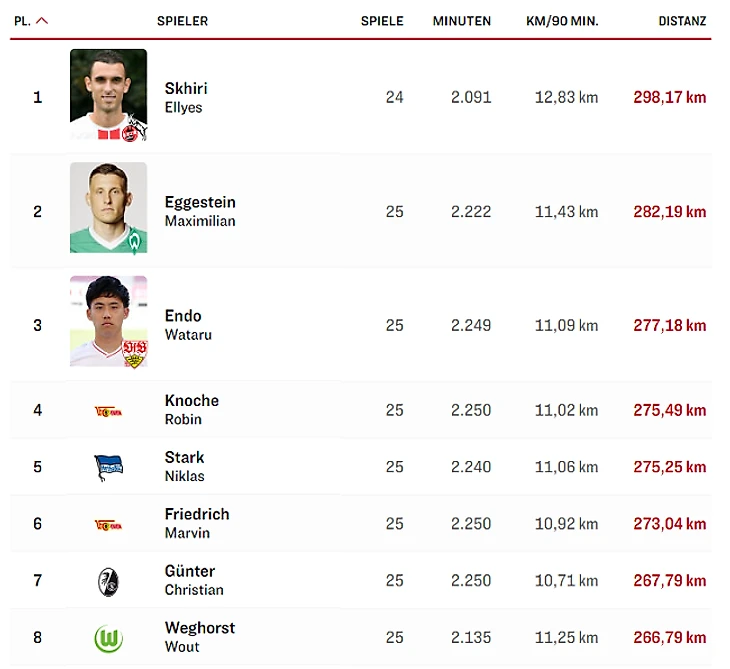
Task: Open Skhiri Ellyes player name link
Action: pos(186,97)
